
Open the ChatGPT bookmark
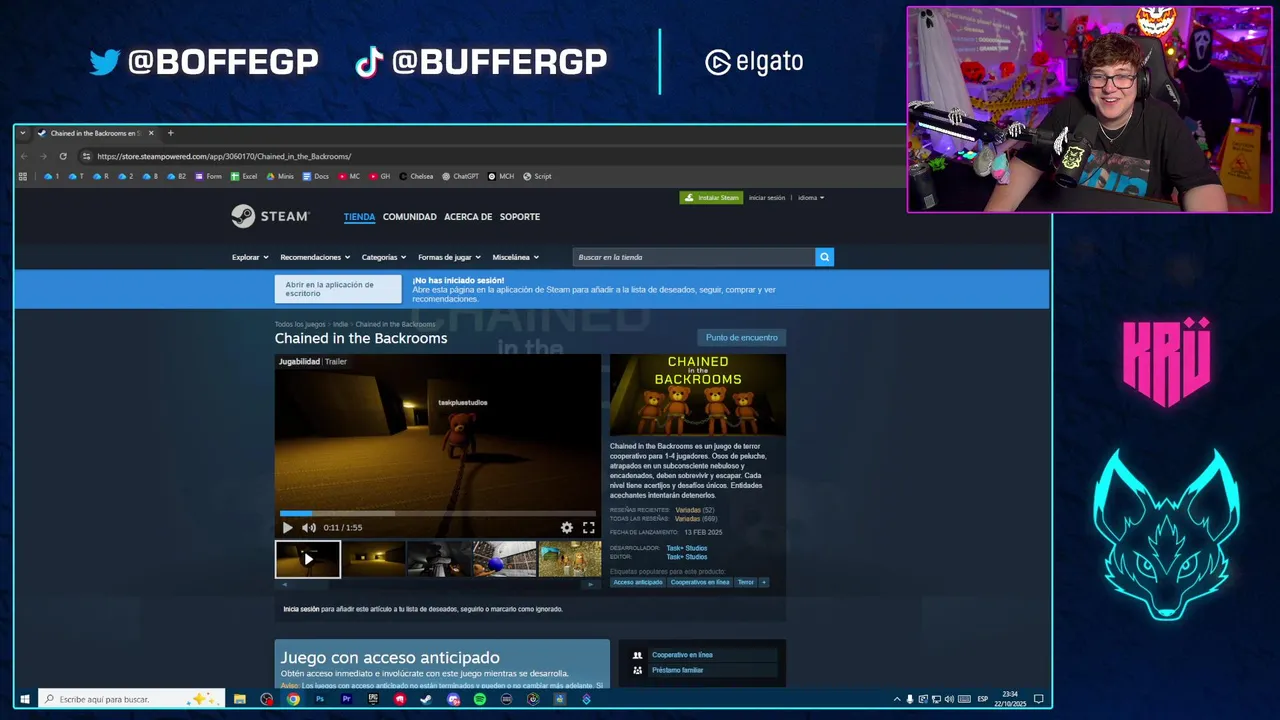[460, 176]
